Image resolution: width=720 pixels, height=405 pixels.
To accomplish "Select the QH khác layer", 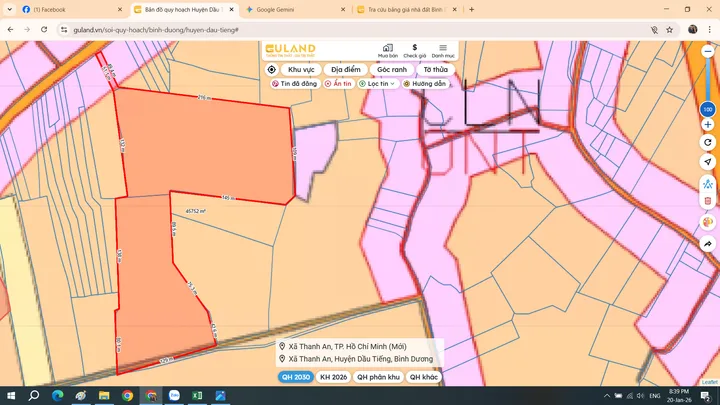I will click(423, 377).
